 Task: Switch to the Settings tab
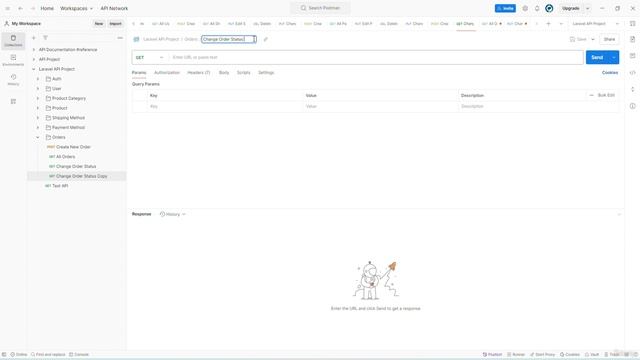(x=266, y=73)
